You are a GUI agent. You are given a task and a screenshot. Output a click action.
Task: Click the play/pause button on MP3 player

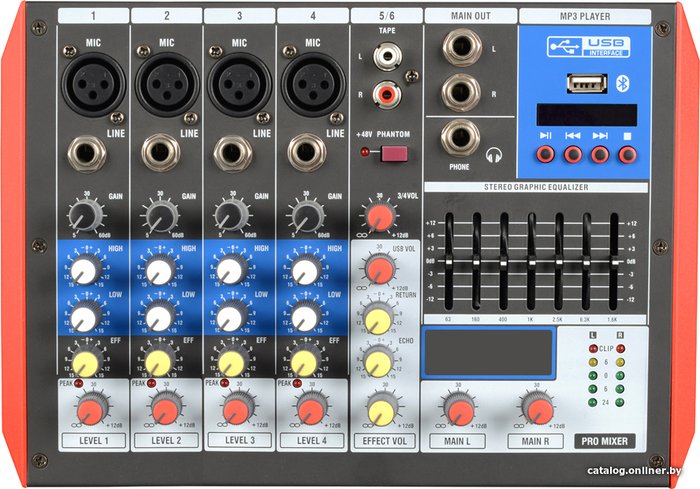[545, 155]
